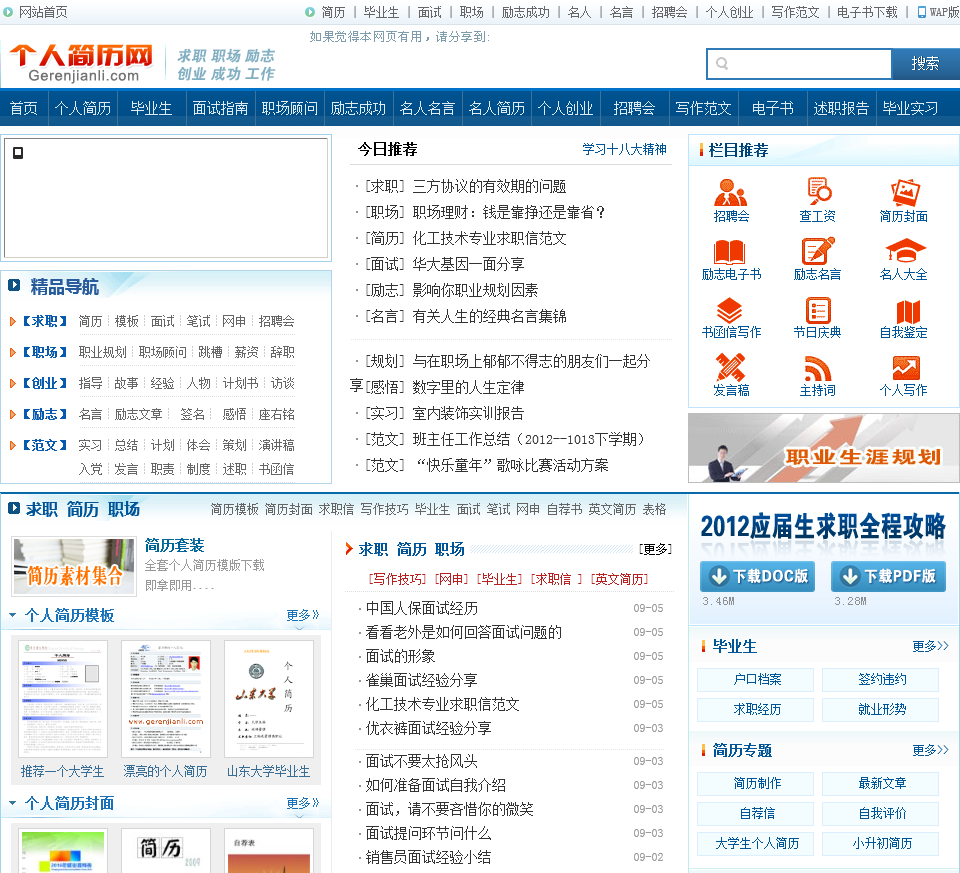Viewport: 960px width, 873px height.
Task: Click the [英文简历] red tag
Action: (x=619, y=579)
